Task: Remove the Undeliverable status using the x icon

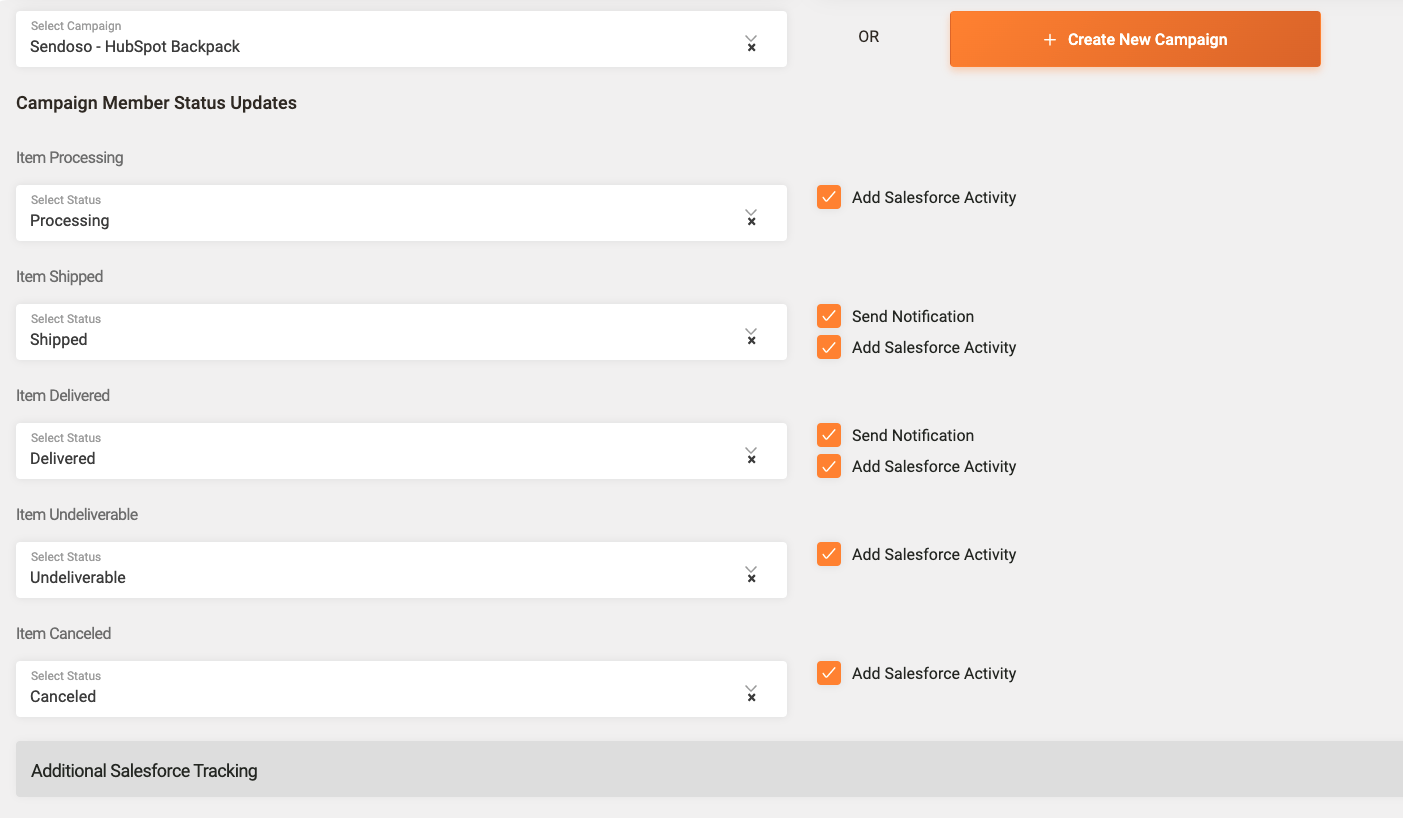Action: pyautogui.click(x=751, y=578)
